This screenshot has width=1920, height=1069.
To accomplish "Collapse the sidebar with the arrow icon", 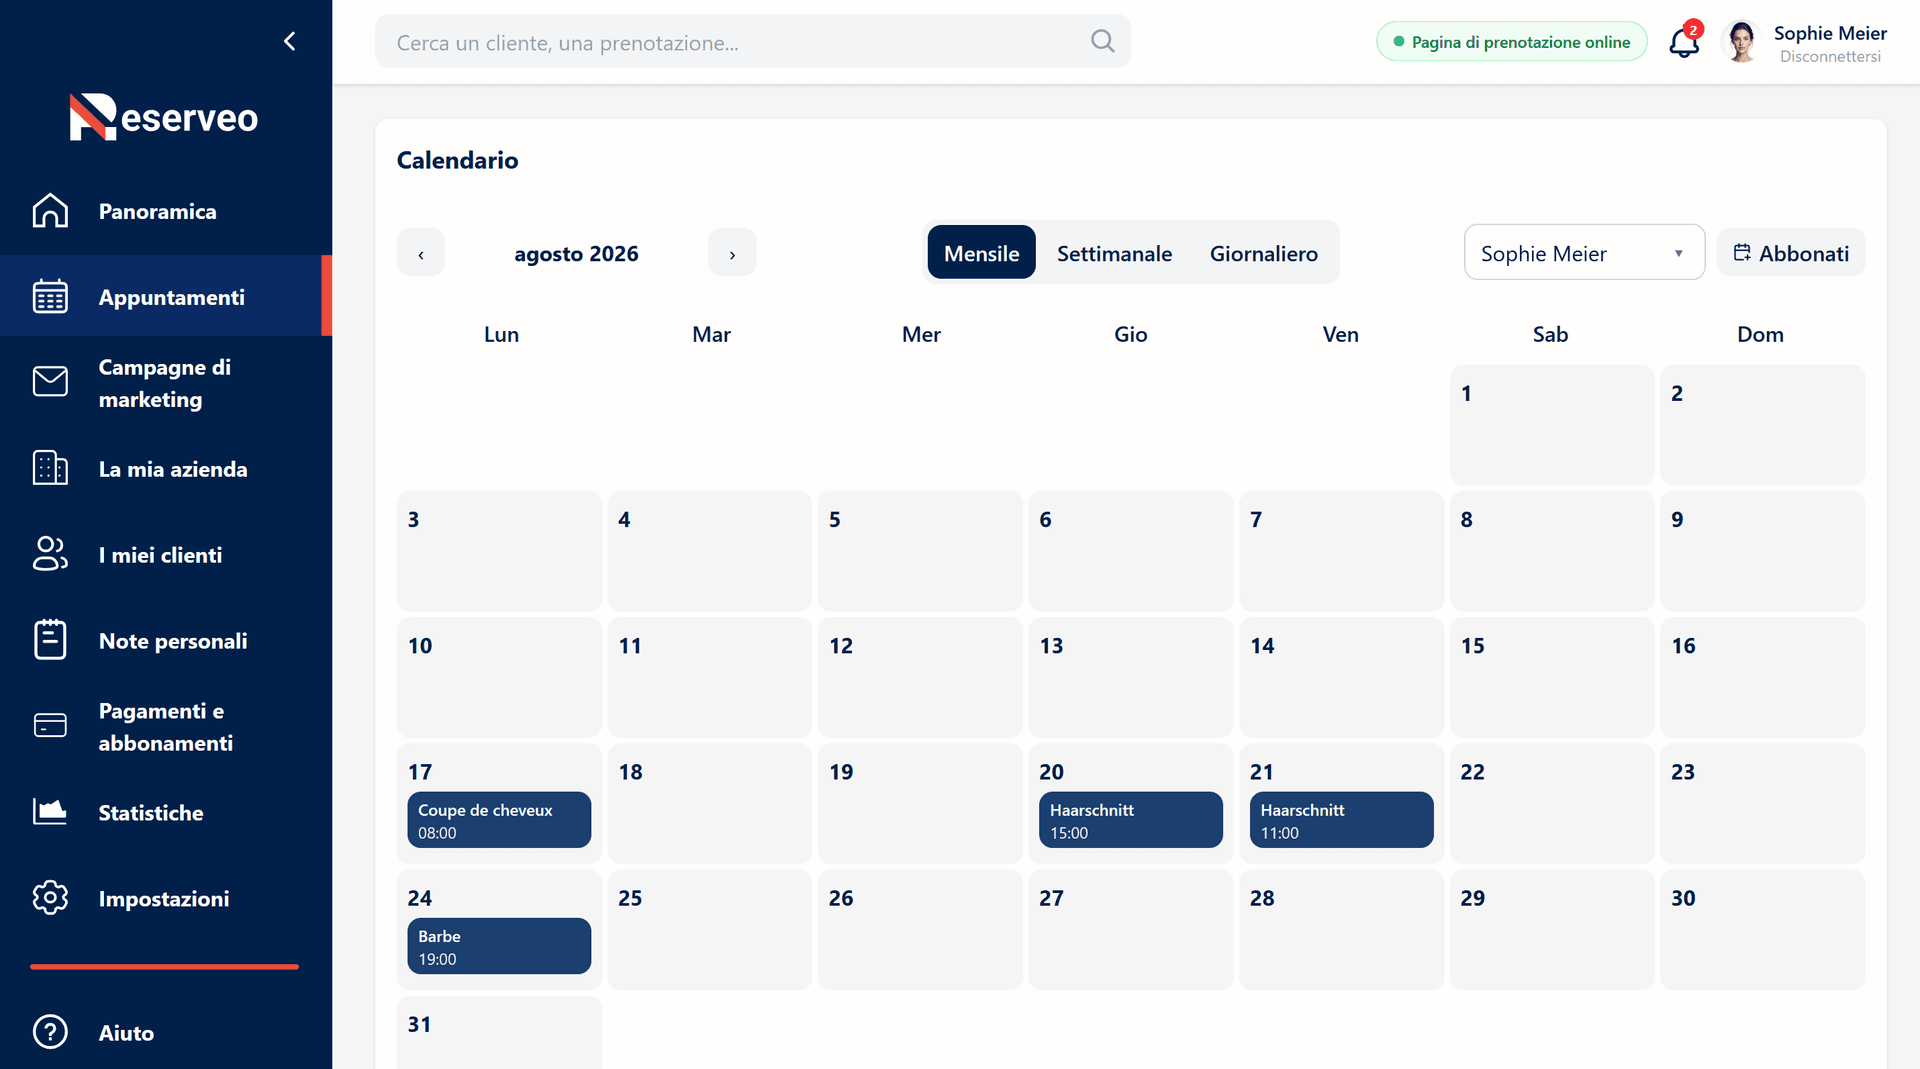I will tap(290, 41).
